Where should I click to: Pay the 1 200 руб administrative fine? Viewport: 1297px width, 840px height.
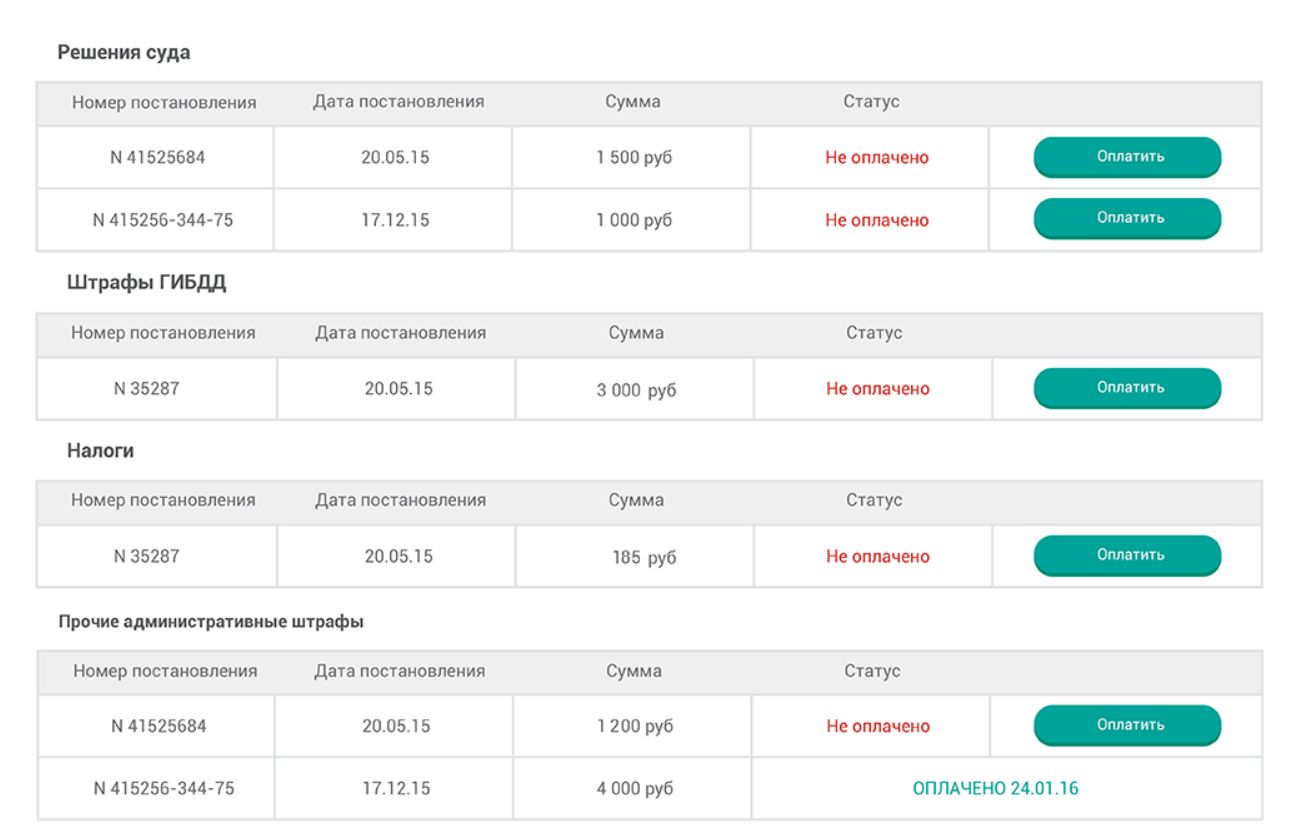point(1127,725)
